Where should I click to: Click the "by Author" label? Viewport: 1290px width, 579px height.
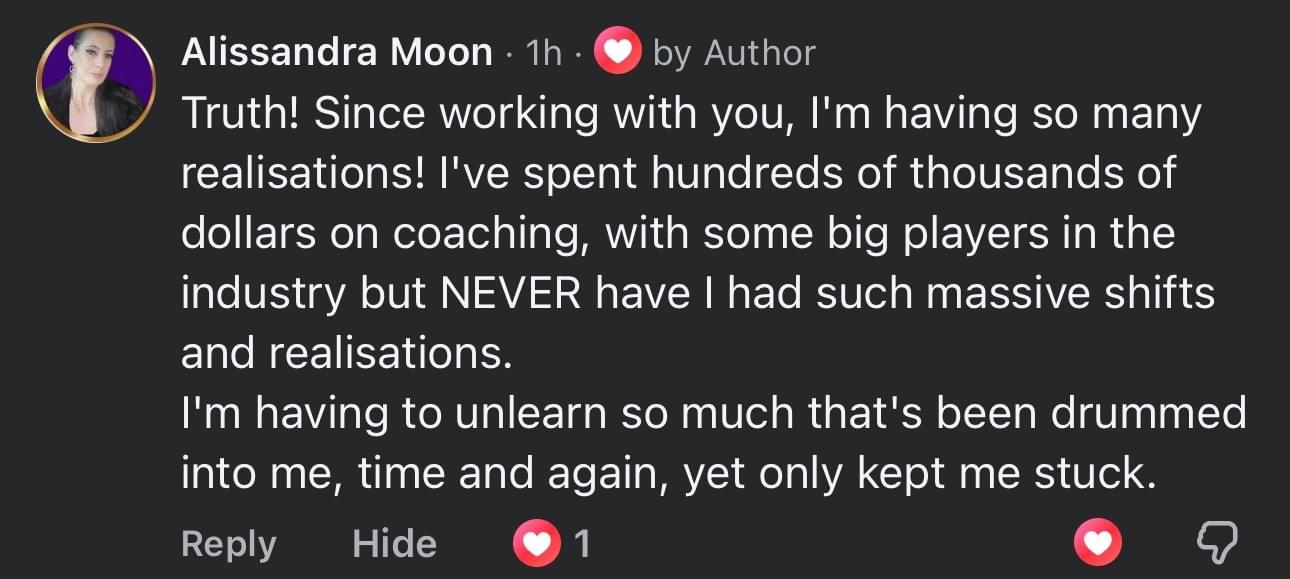[x=734, y=53]
